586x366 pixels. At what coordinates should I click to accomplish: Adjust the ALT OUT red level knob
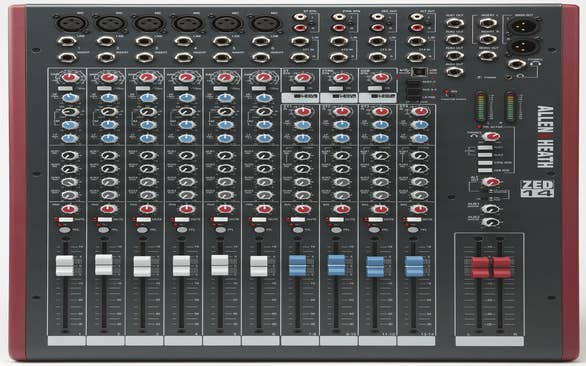point(491,182)
